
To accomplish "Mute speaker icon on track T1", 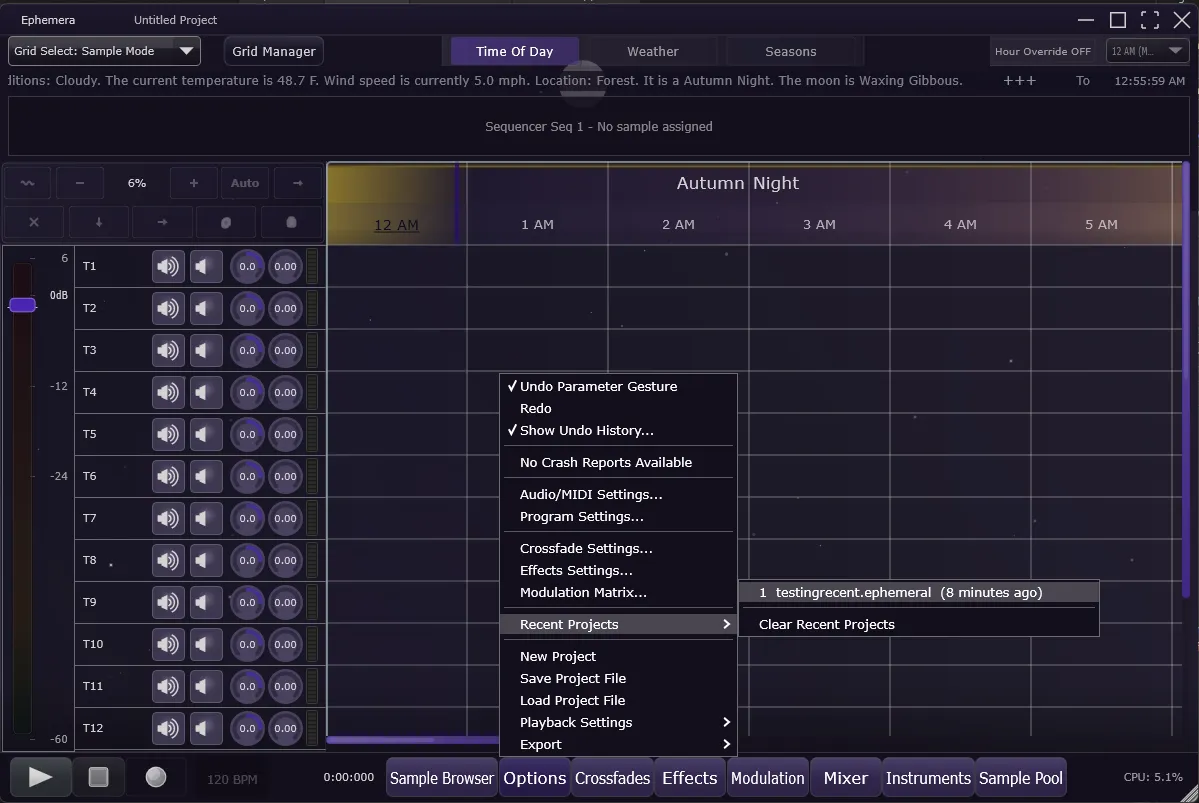I will (167, 266).
